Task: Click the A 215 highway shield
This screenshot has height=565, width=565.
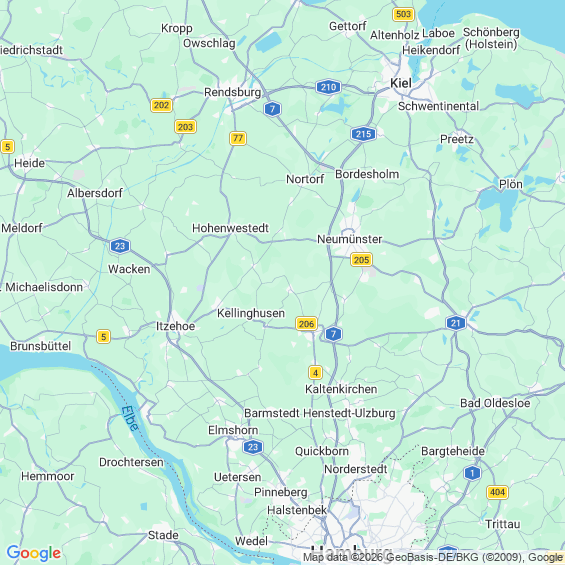Action: coord(363,134)
